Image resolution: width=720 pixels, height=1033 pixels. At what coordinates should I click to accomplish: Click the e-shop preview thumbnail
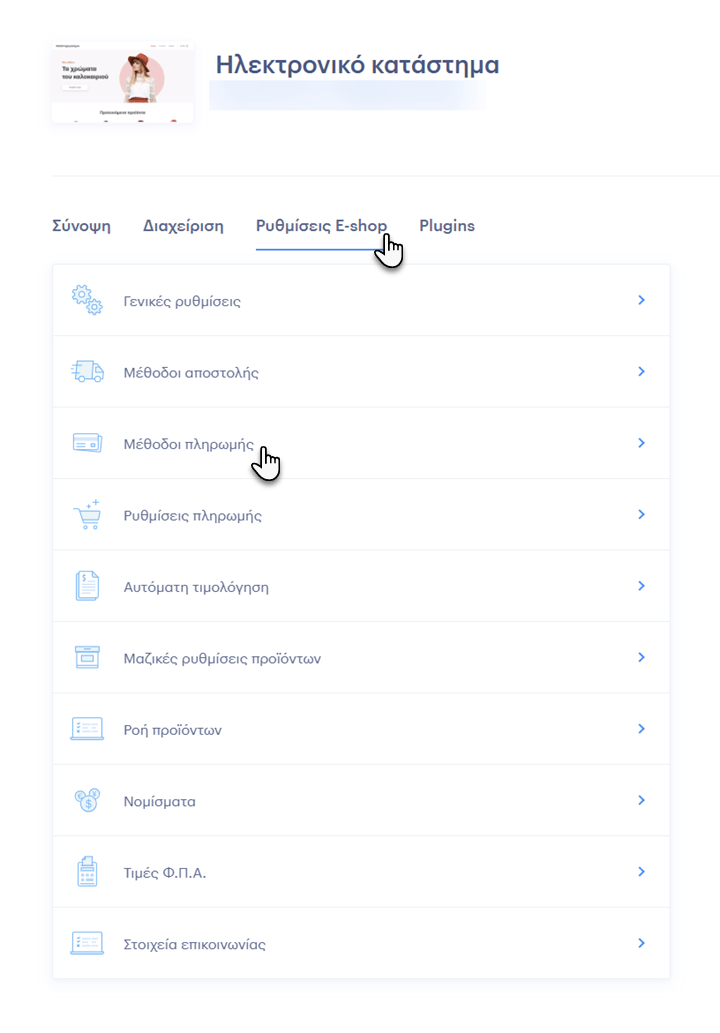click(123, 82)
